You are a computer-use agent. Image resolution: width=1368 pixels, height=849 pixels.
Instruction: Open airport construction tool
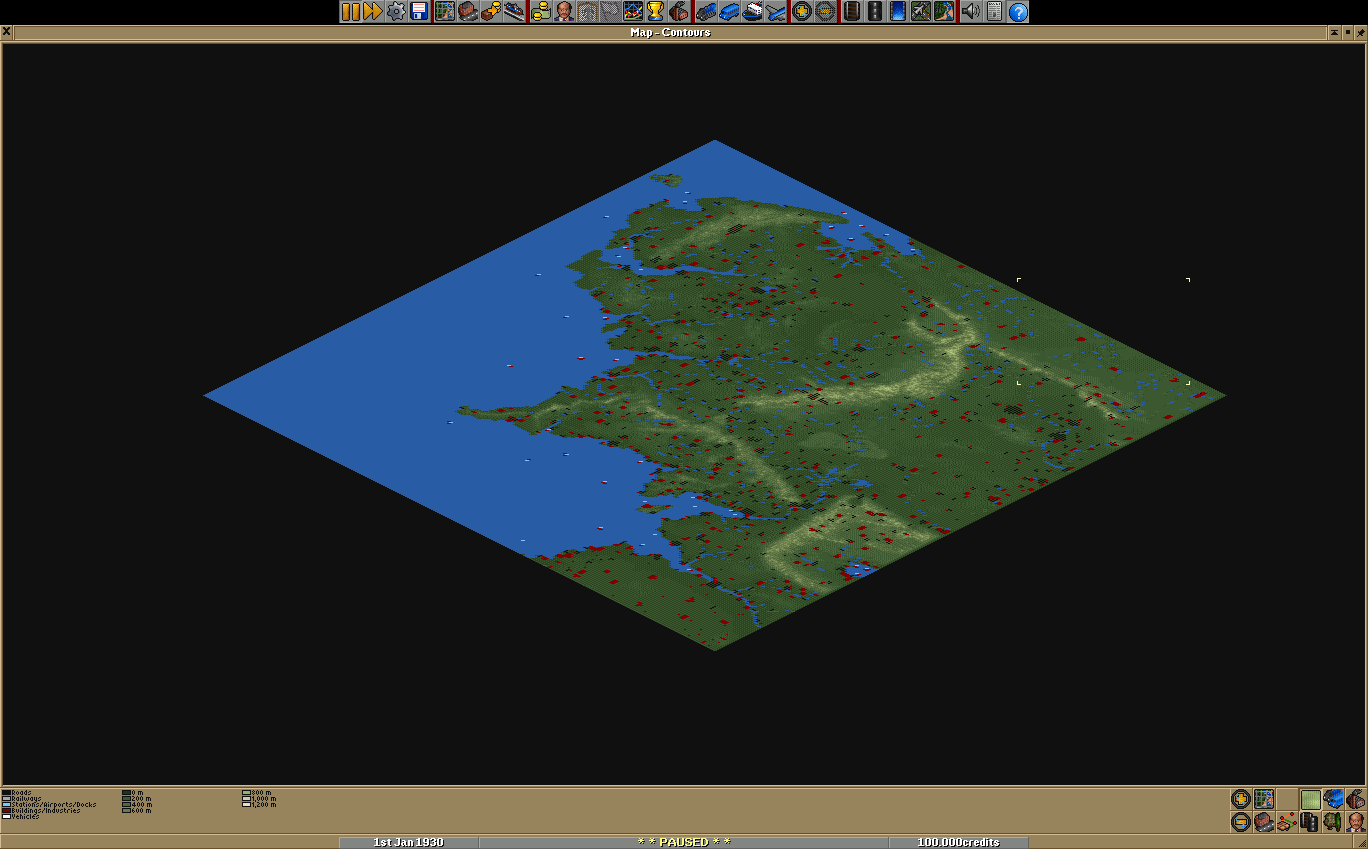click(920, 12)
